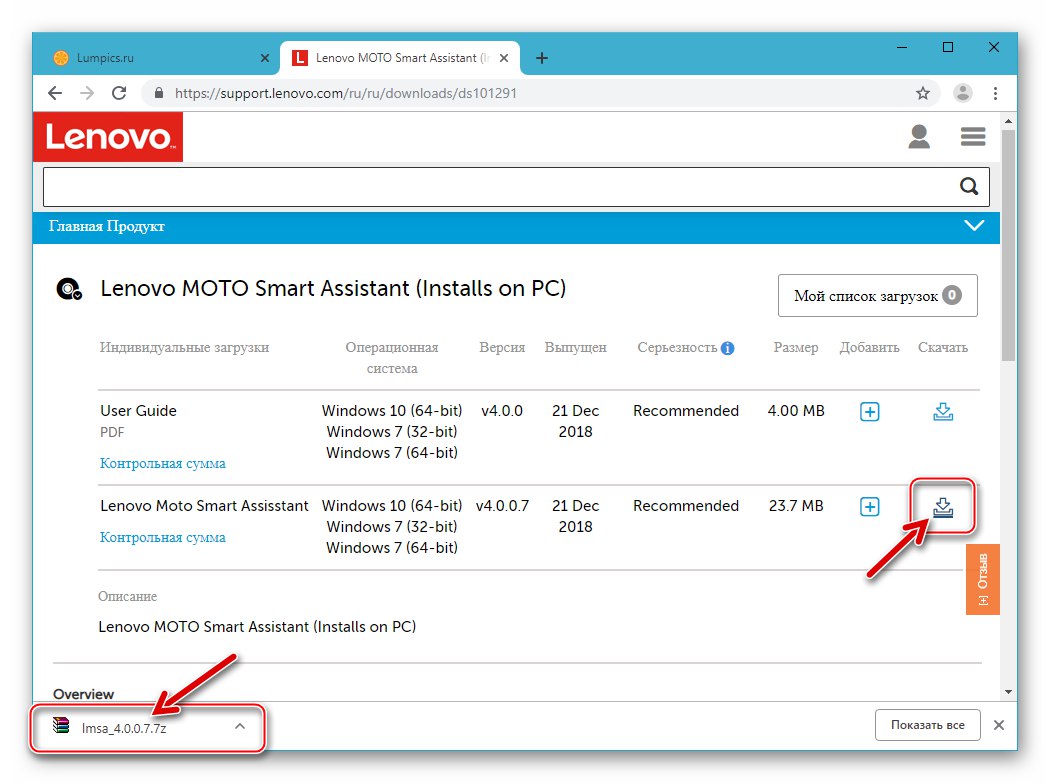Expand the Главная Продукт section chevron
The height and width of the screenshot is (783, 1050).
click(x=974, y=226)
